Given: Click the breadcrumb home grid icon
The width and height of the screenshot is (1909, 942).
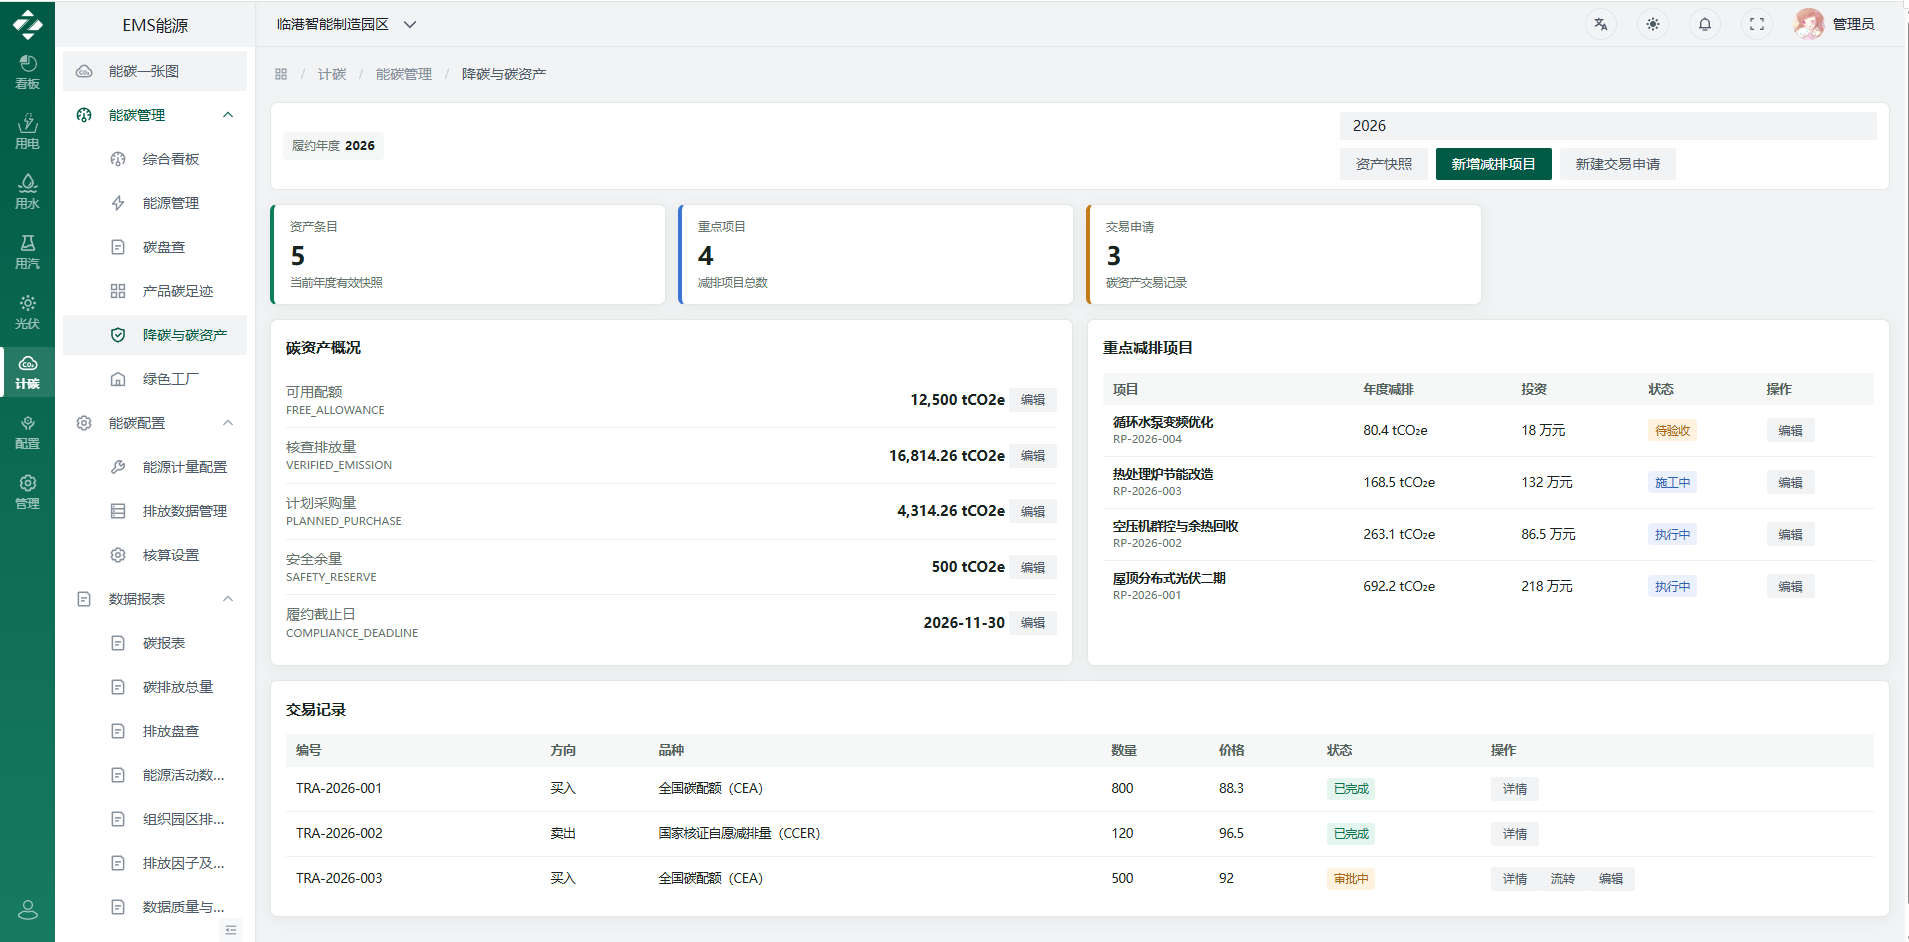Looking at the screenshot, I should point(281,74).
